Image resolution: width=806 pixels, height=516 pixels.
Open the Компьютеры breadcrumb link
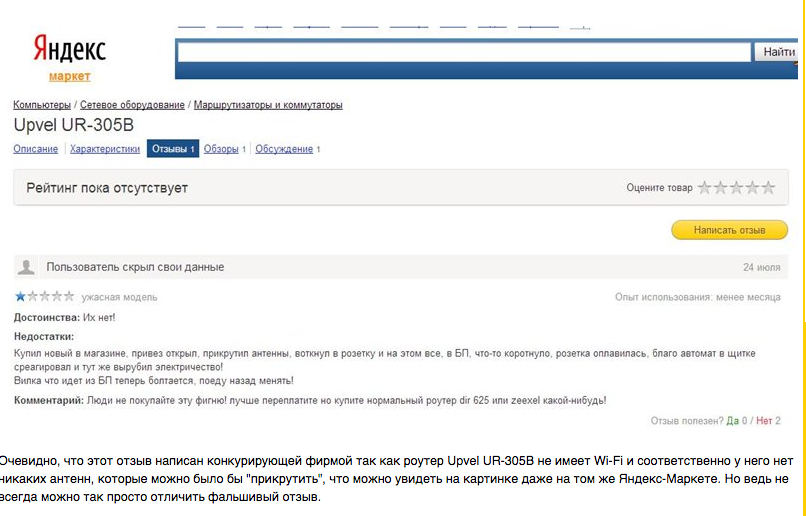point(42,105)
